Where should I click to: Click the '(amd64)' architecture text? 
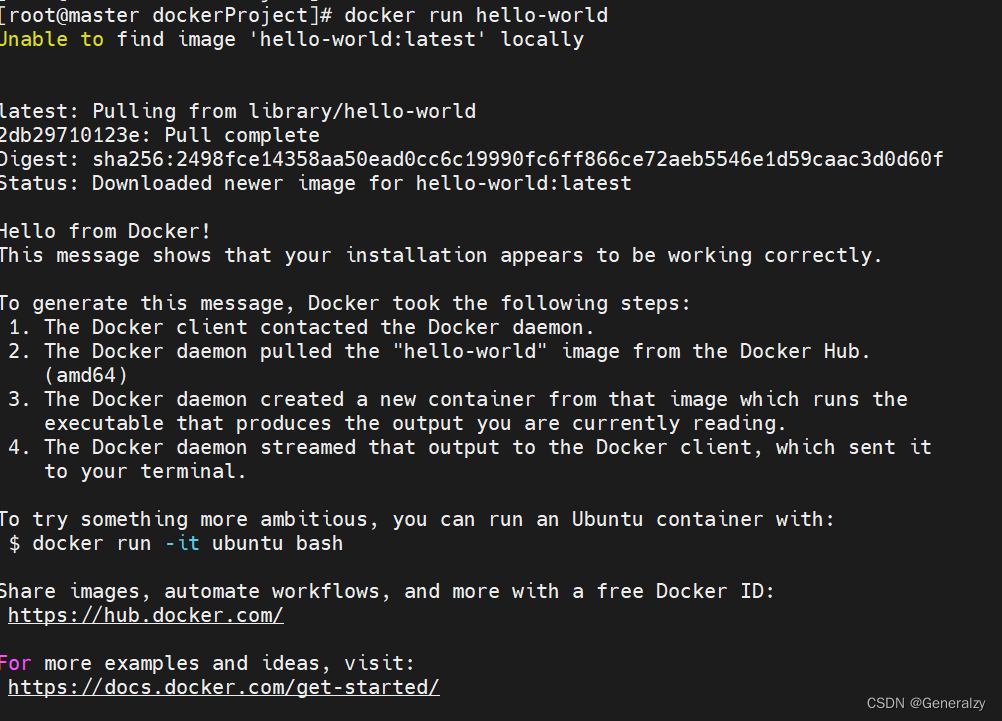coord(86,375)
